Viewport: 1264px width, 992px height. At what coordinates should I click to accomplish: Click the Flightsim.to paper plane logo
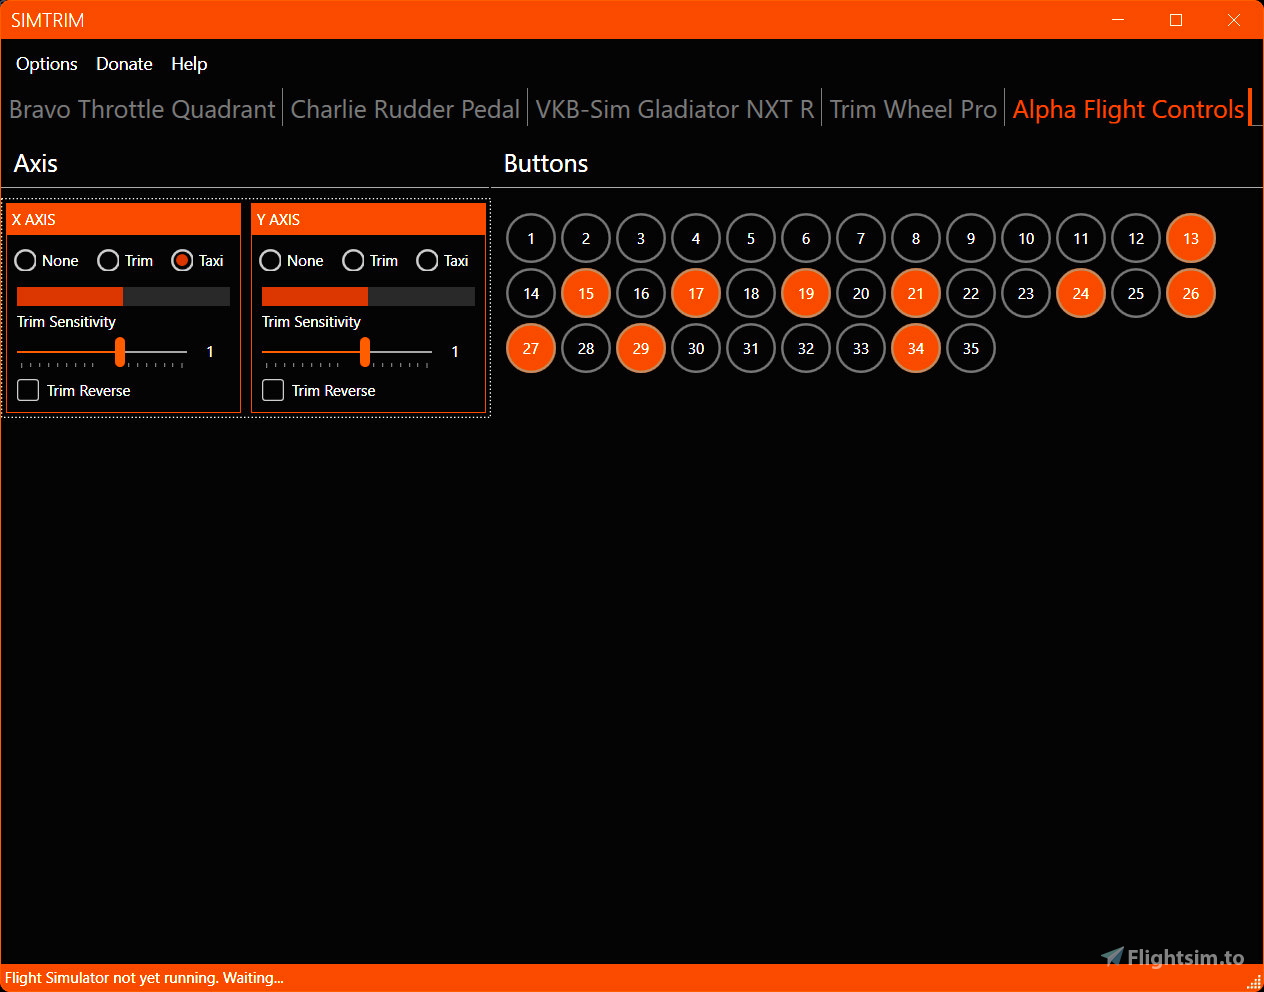pos(1110,957)
